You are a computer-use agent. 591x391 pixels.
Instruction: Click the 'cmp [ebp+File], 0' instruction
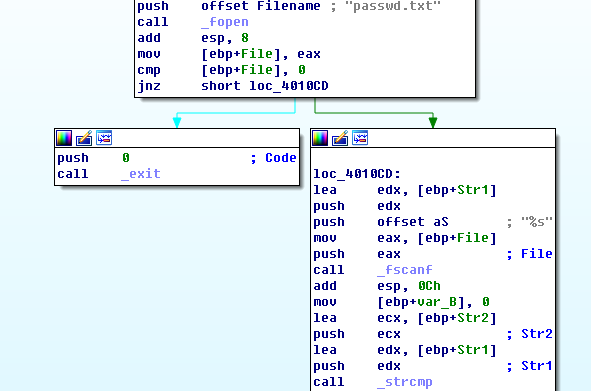(222, 70)
